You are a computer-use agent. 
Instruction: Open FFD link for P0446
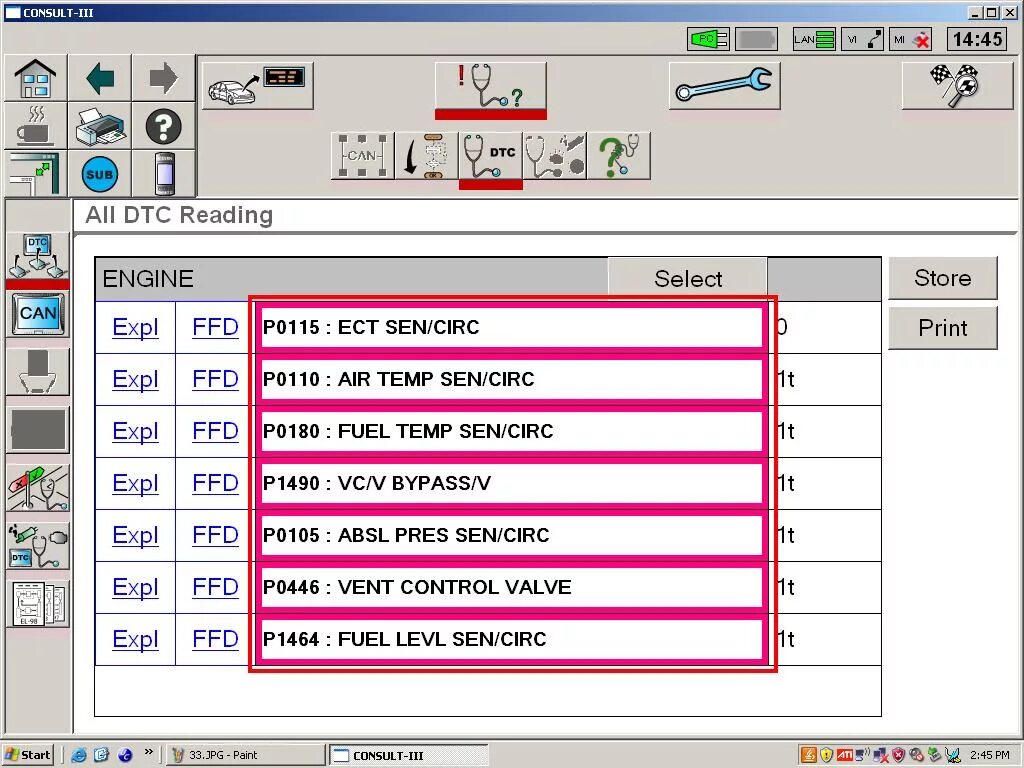click(215, 587)
